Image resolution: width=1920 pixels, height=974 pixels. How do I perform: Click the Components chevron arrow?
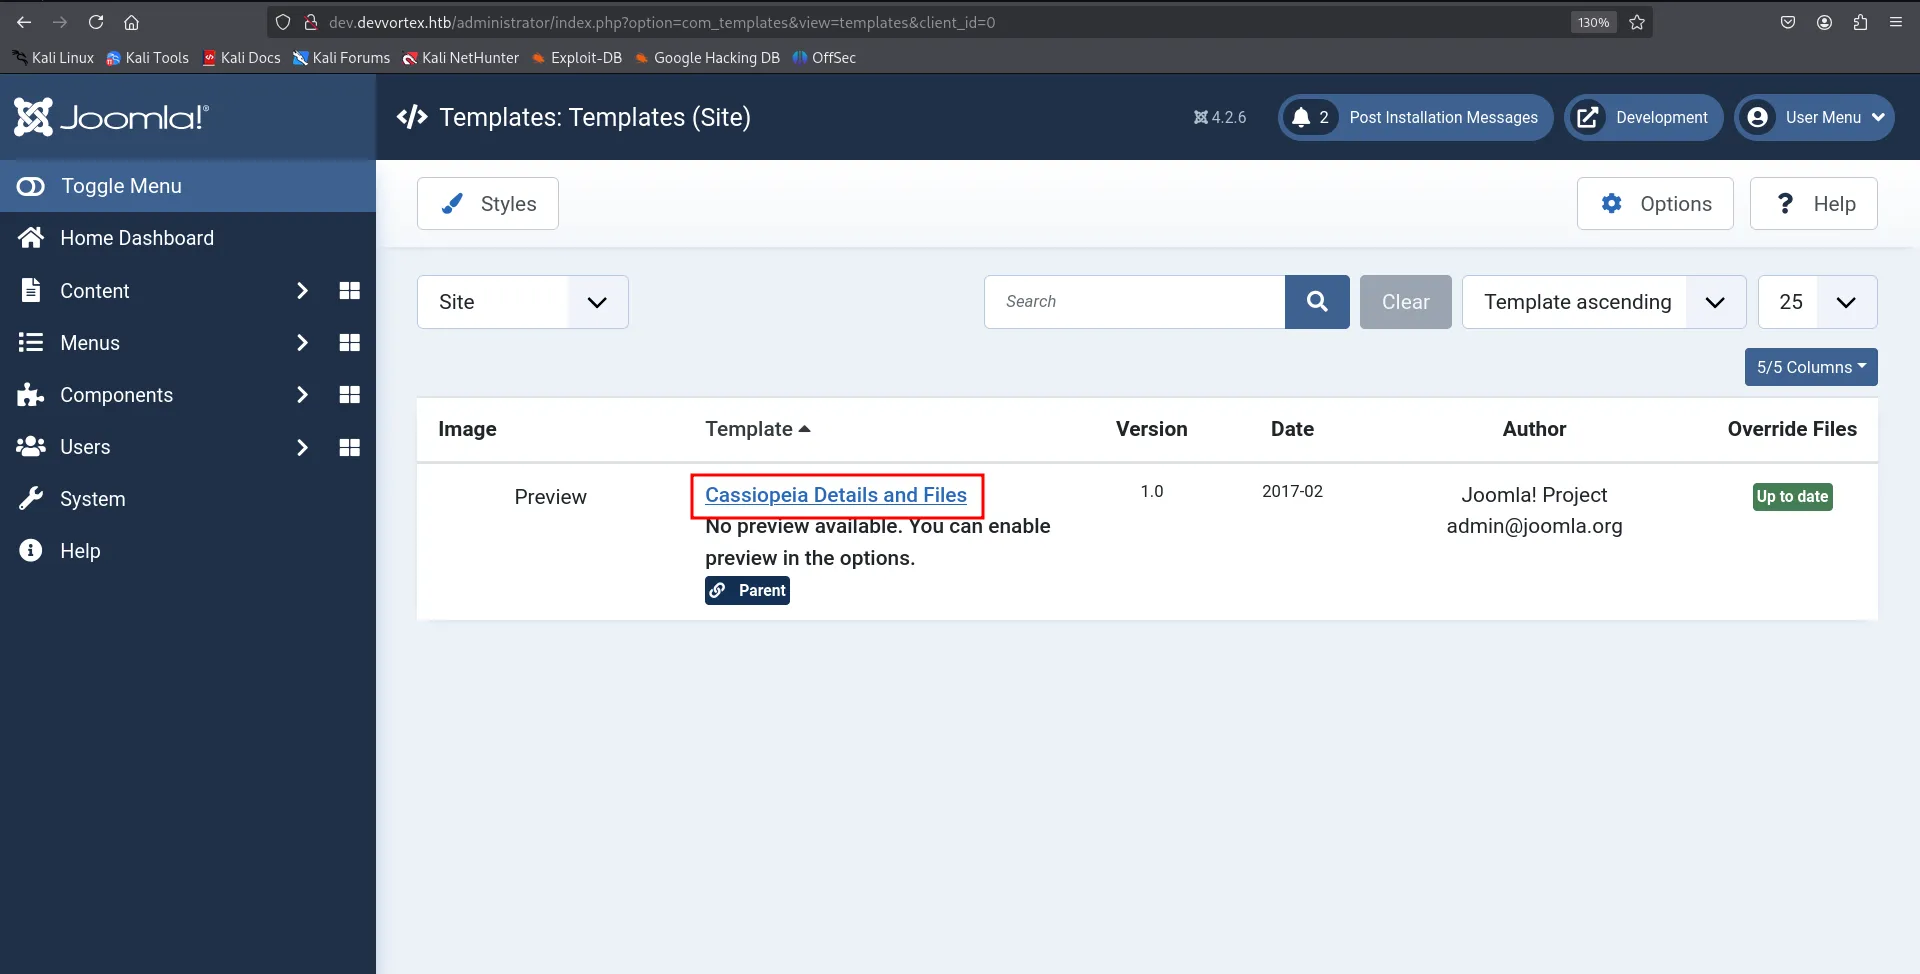click(x=302, y=395)
